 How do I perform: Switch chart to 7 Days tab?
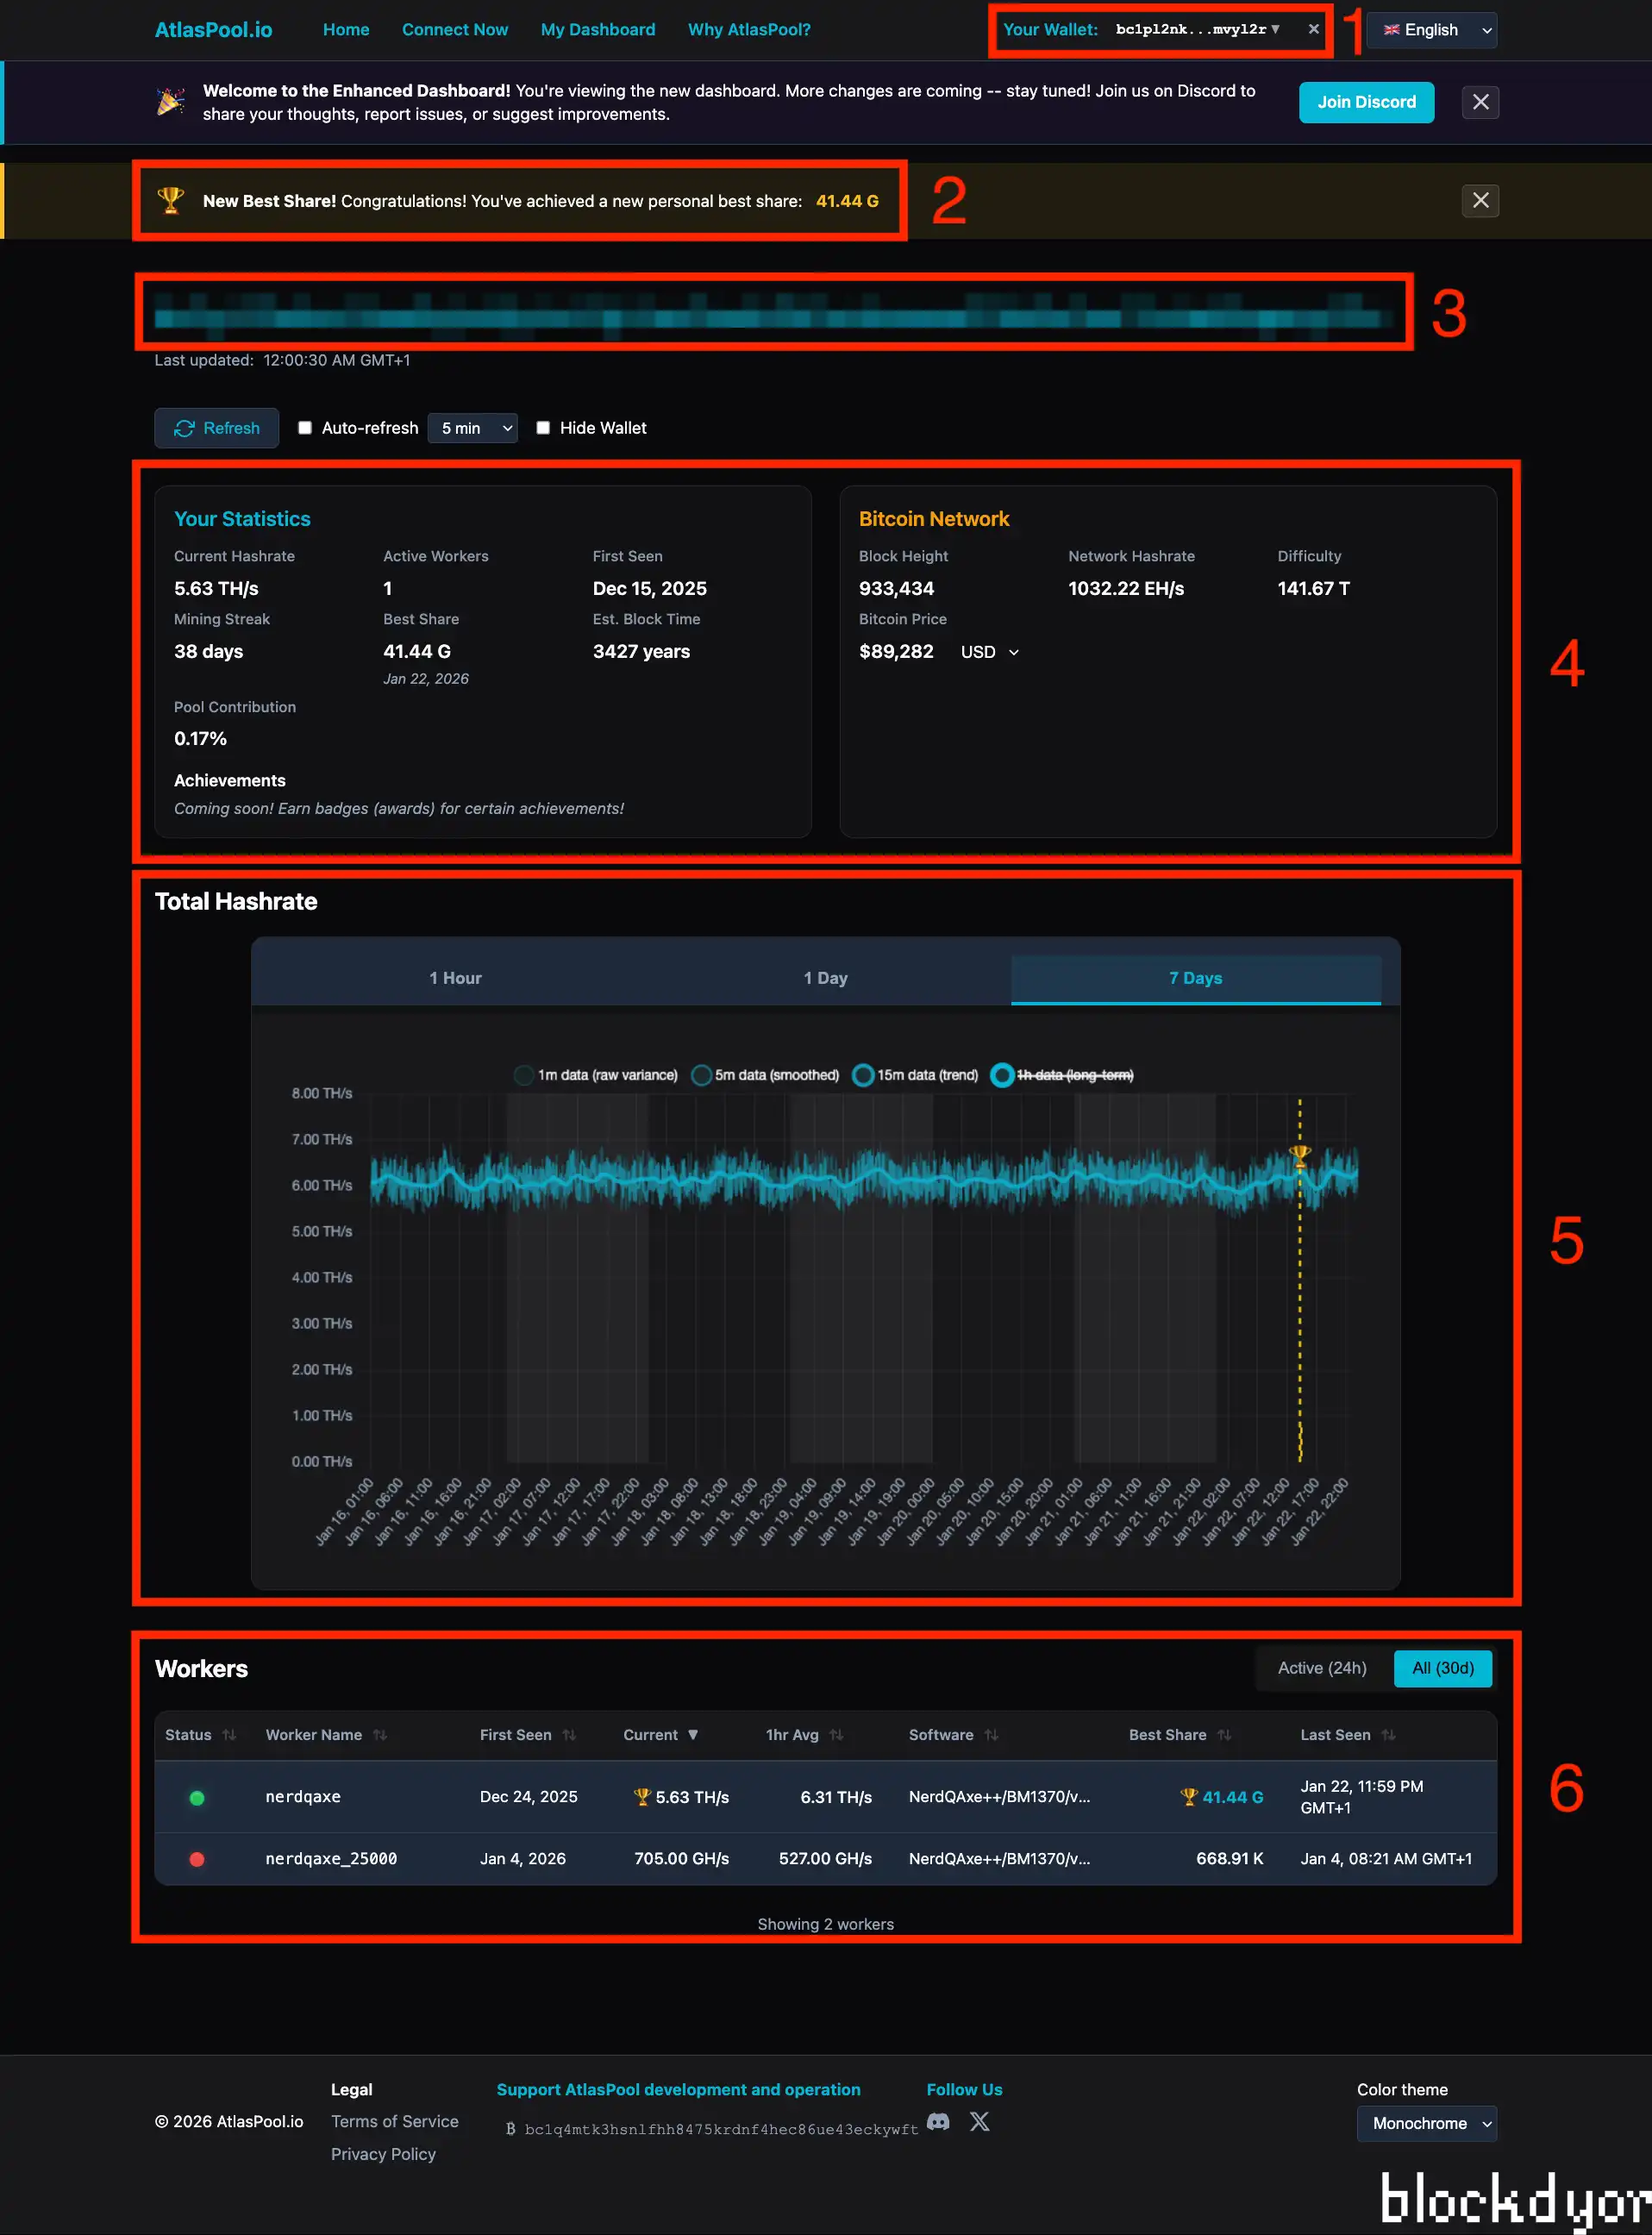point(1195,977)
